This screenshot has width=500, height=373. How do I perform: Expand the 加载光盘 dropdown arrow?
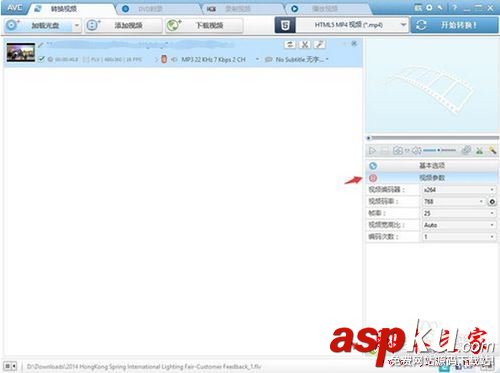[77, 25]
